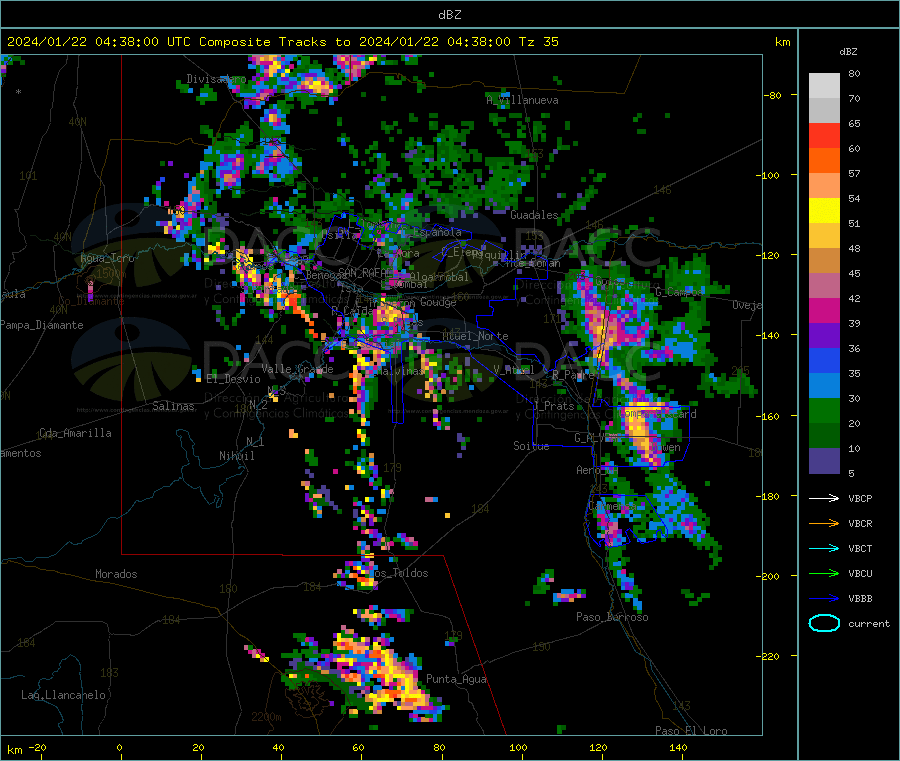Click the '120' km bottom axis tick
Screen dimensions: 900x761
coord(598,748)
